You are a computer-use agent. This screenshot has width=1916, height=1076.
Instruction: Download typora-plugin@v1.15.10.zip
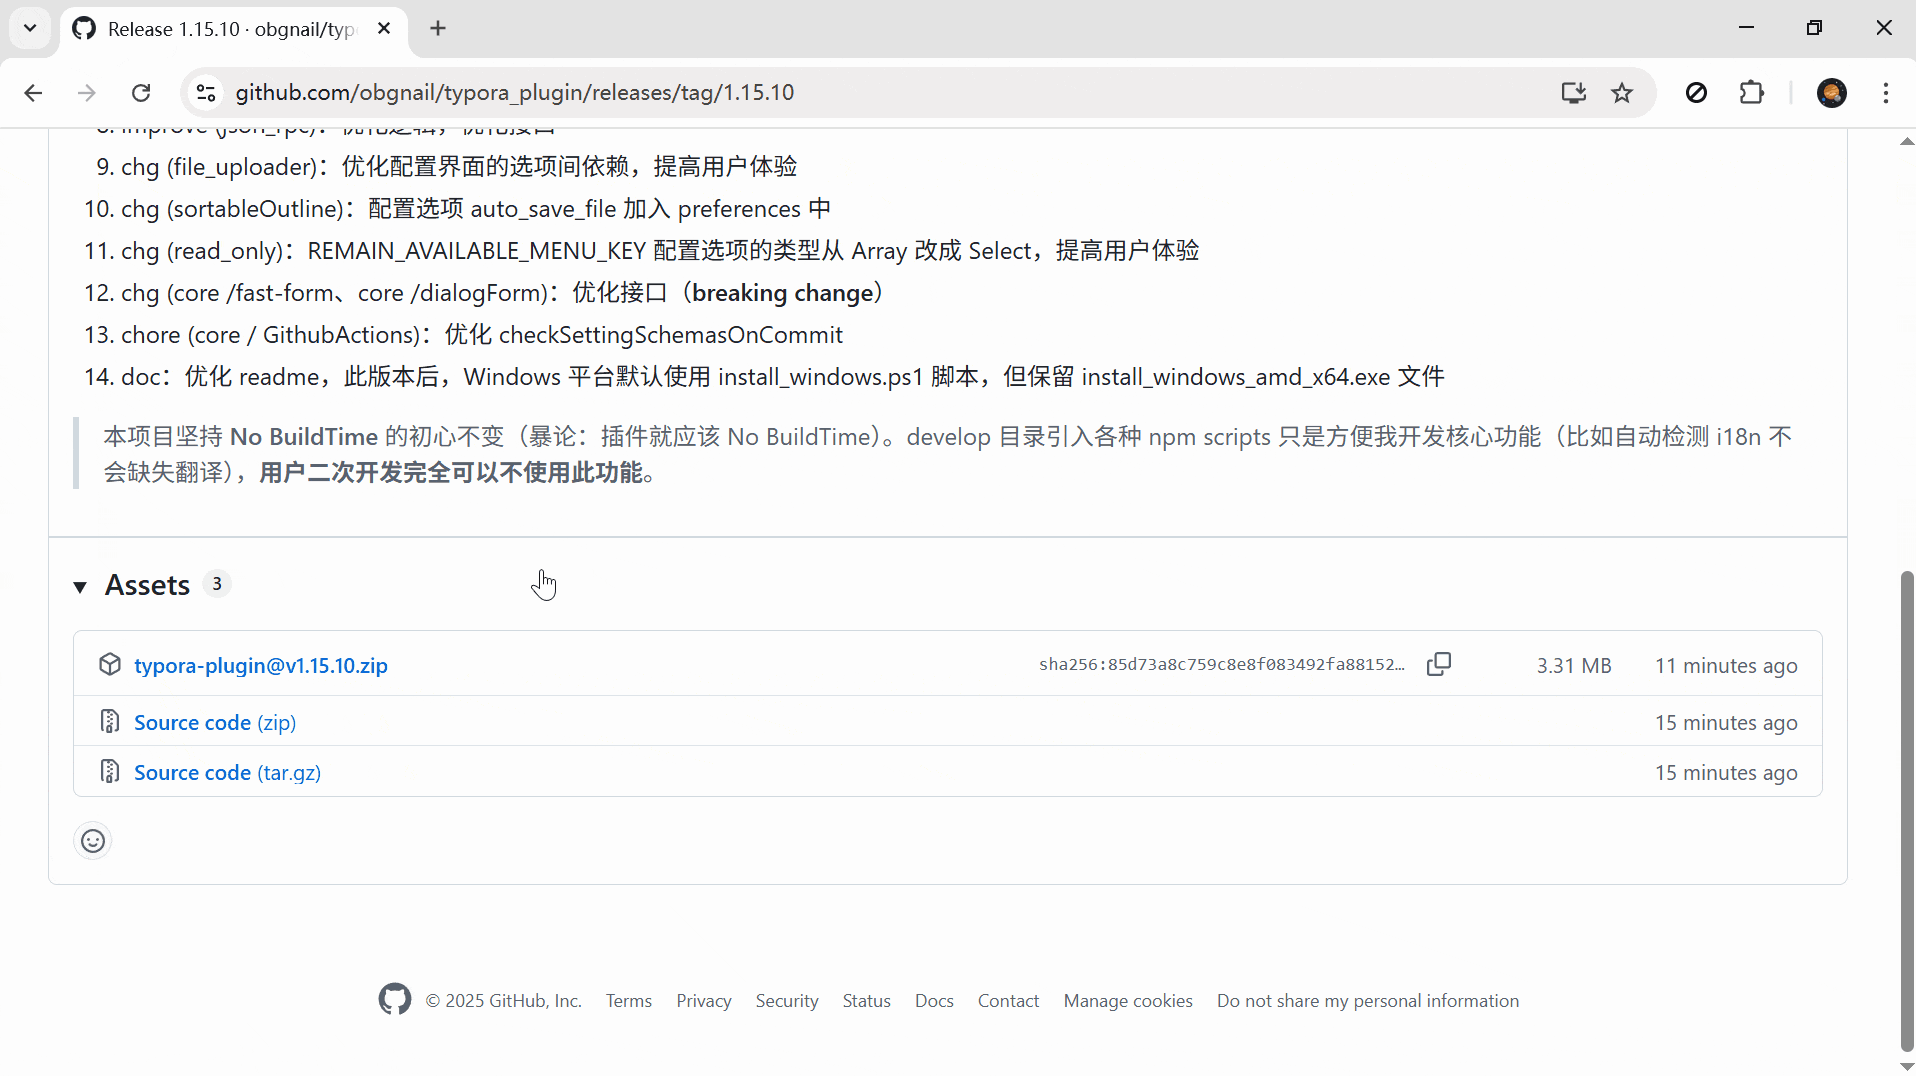point(261,665)
